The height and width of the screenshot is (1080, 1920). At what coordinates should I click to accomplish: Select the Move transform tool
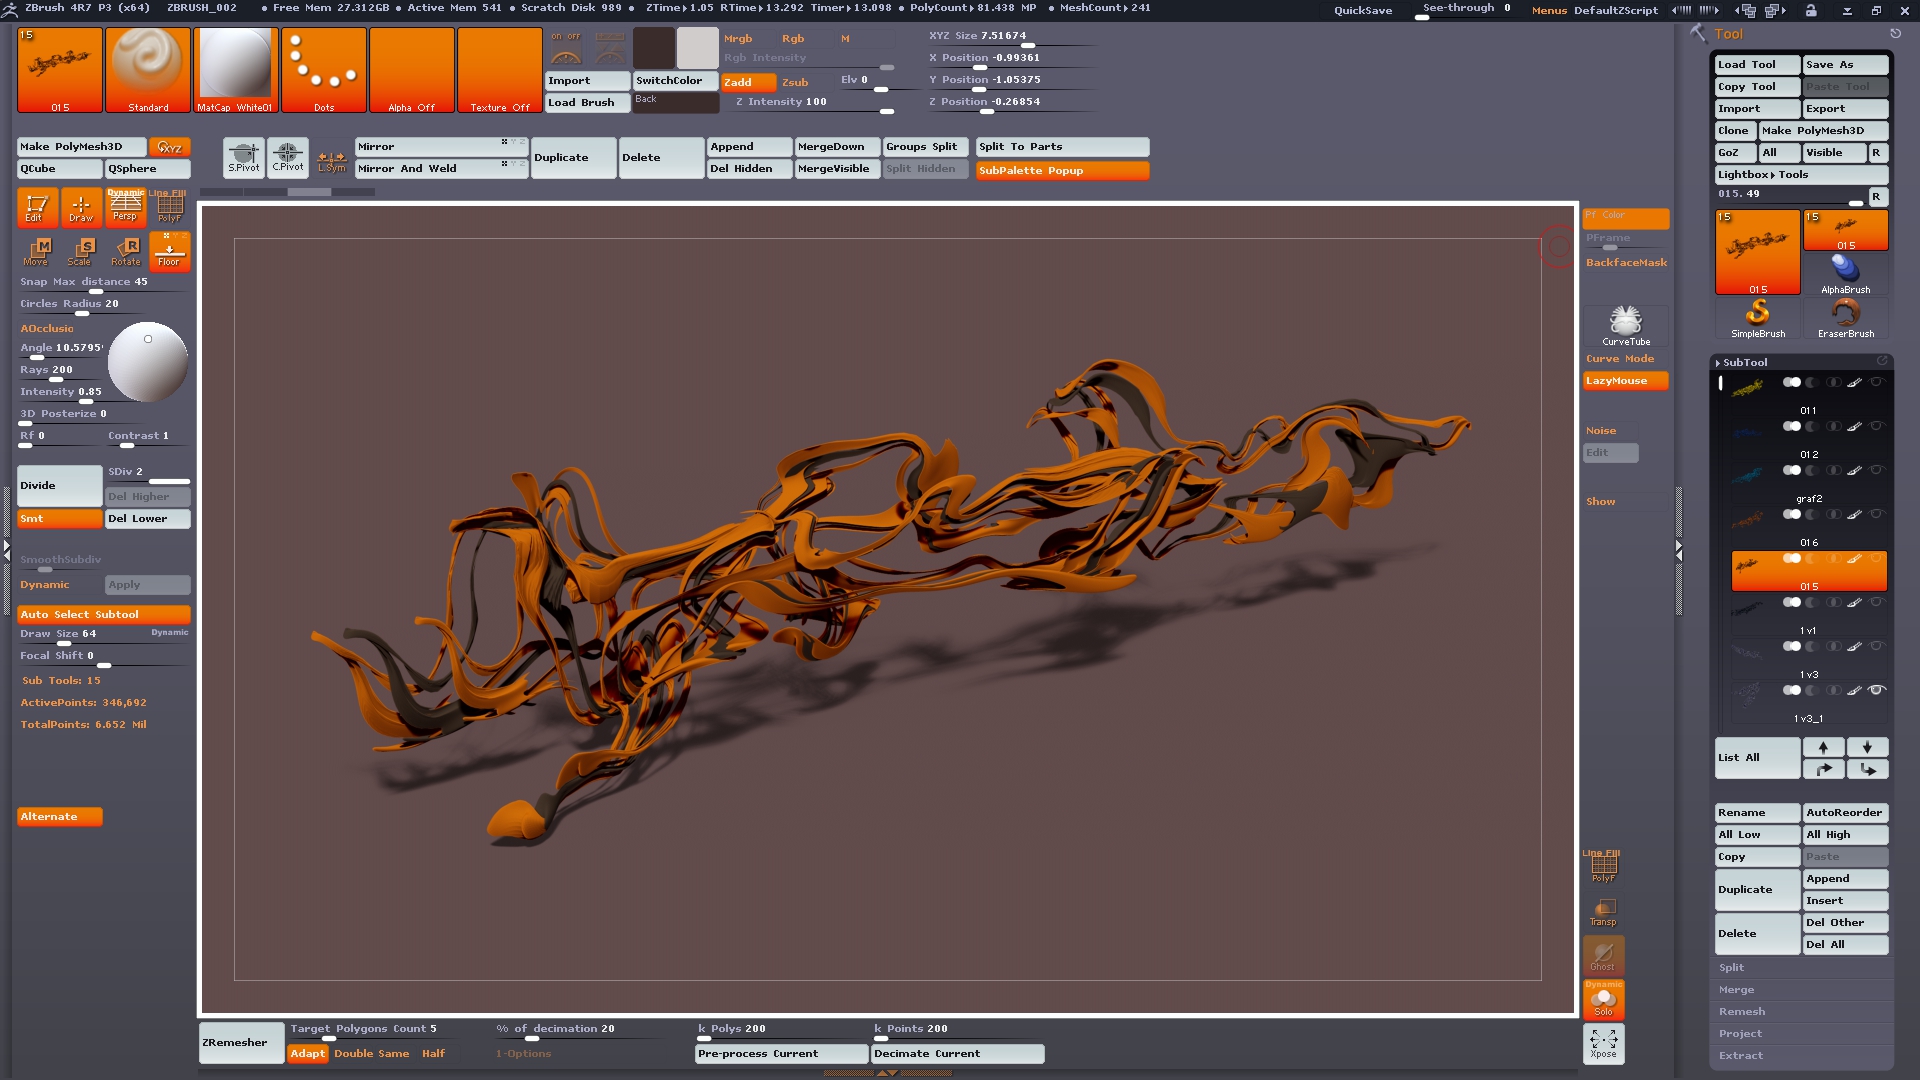[x=37, y=250]
